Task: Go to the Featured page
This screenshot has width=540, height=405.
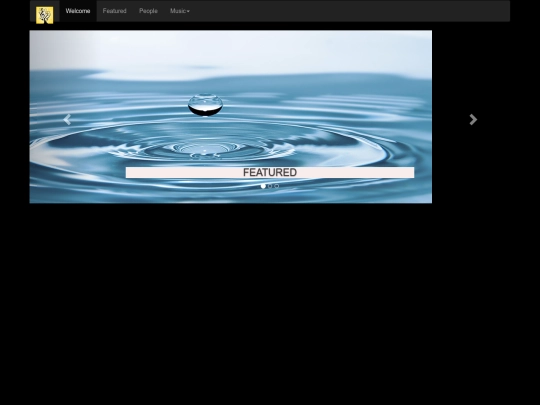Action: tap(115, 11)
